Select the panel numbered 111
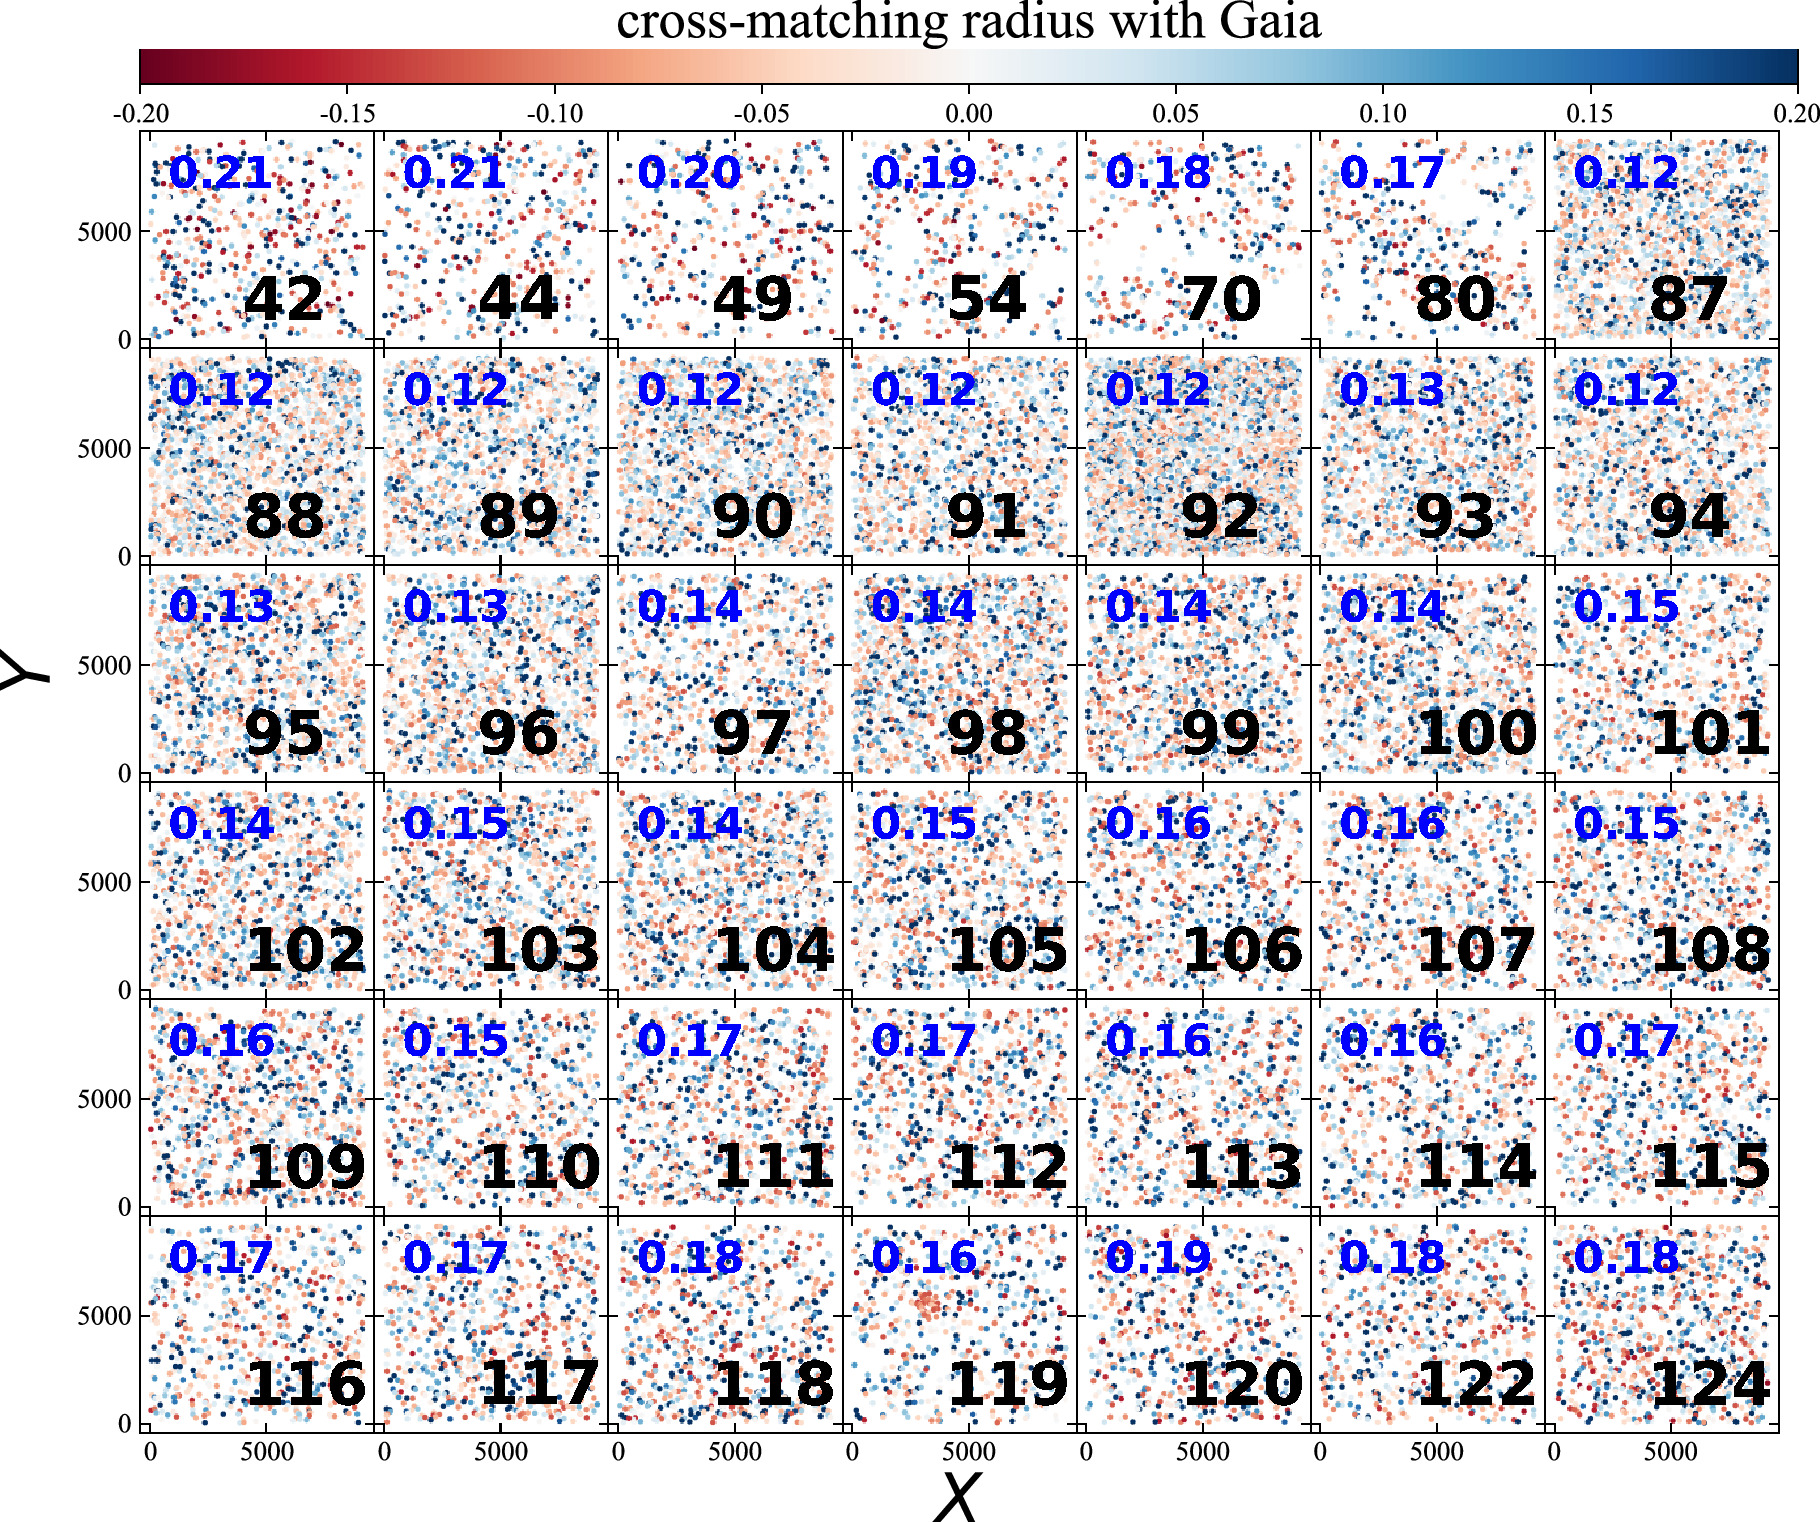 pos(725,1107)
